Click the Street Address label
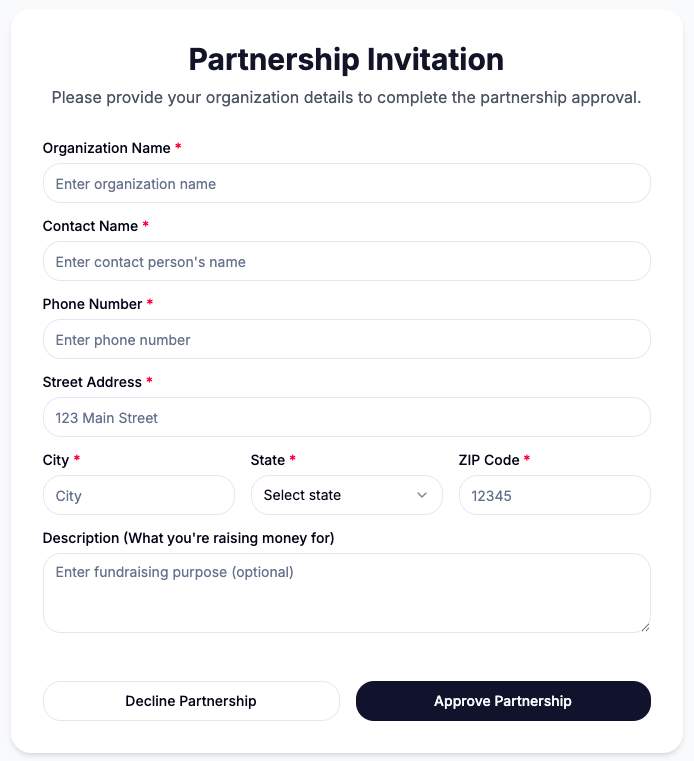 coord(92,382)
